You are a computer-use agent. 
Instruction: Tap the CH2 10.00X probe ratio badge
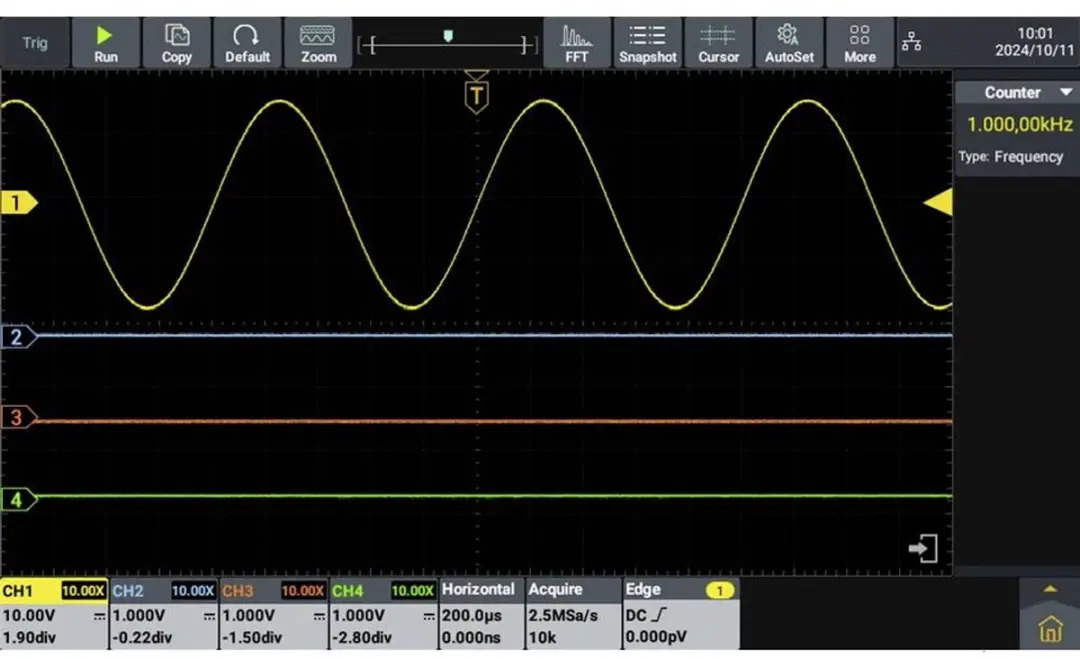pos(193,591)
